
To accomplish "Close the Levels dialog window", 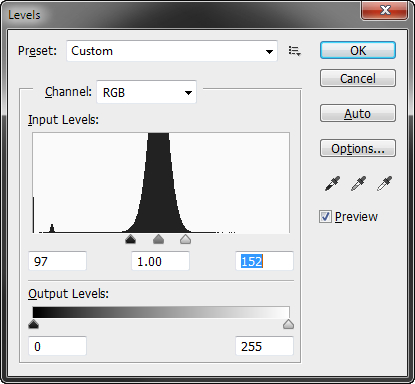I will [385, 10].
